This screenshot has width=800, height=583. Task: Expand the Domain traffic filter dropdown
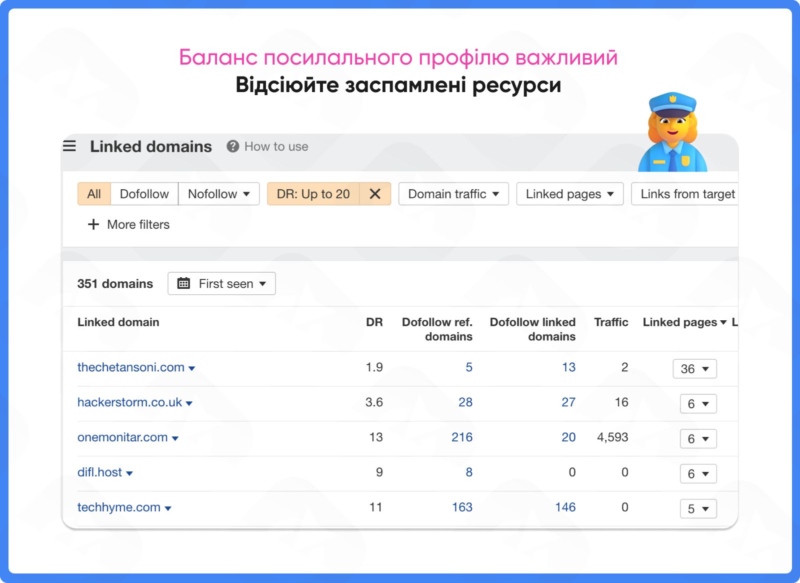tap(453, 194)
